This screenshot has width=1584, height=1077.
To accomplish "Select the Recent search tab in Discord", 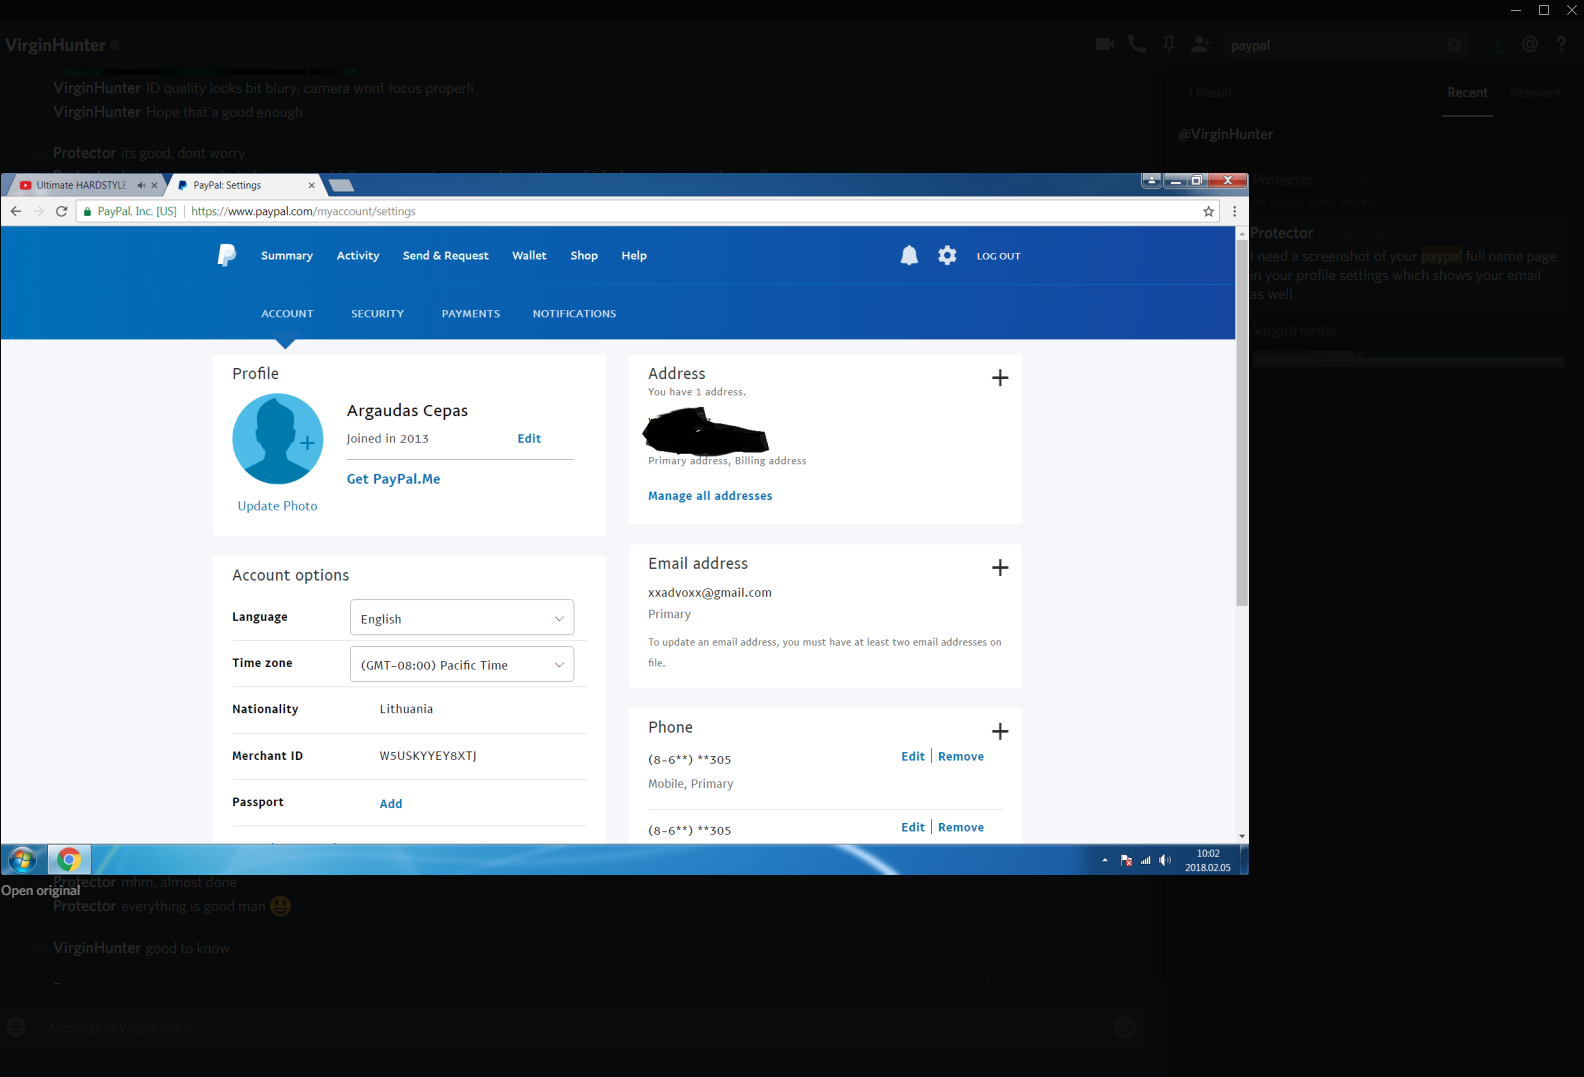I will [1467, 92].
